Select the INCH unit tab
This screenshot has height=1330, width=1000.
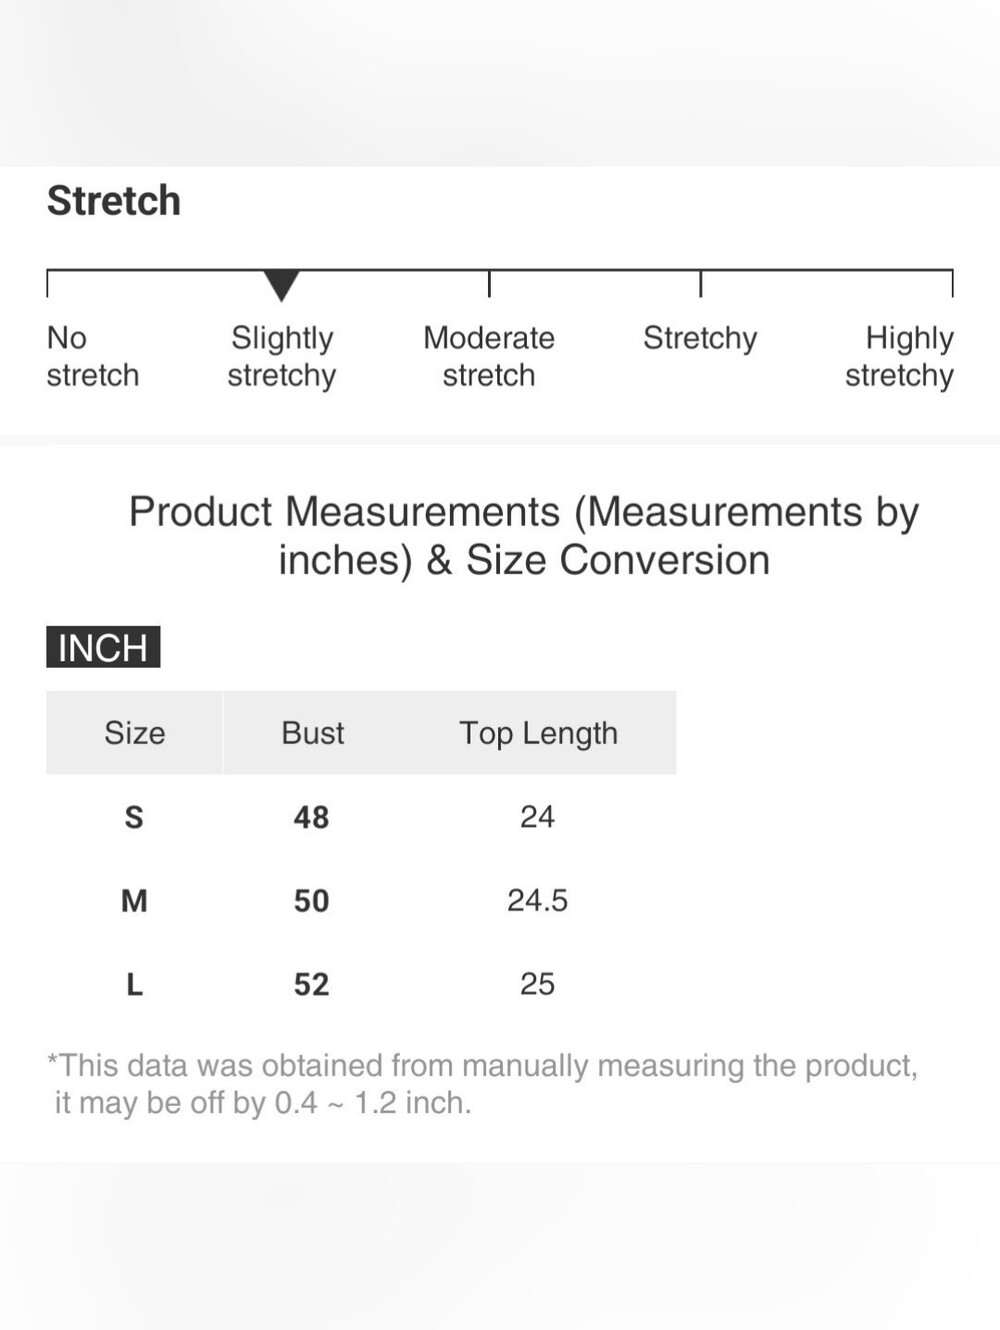pos(103,647)
